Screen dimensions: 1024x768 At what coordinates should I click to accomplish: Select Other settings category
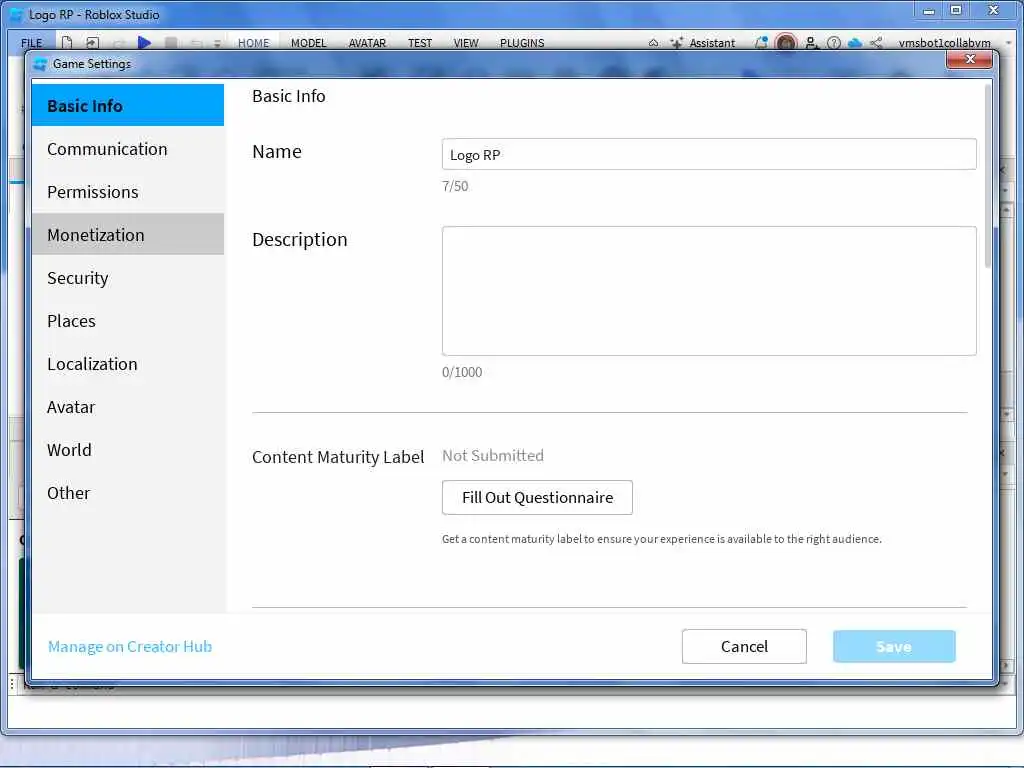(x=127, y=493)
